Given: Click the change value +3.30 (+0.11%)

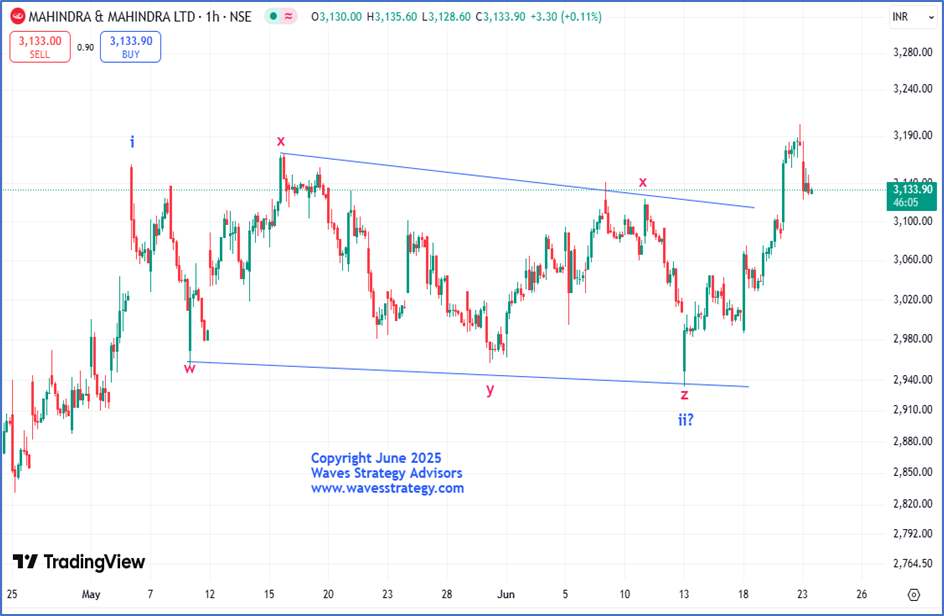Looking at the screenshot, I should [565, 17].
